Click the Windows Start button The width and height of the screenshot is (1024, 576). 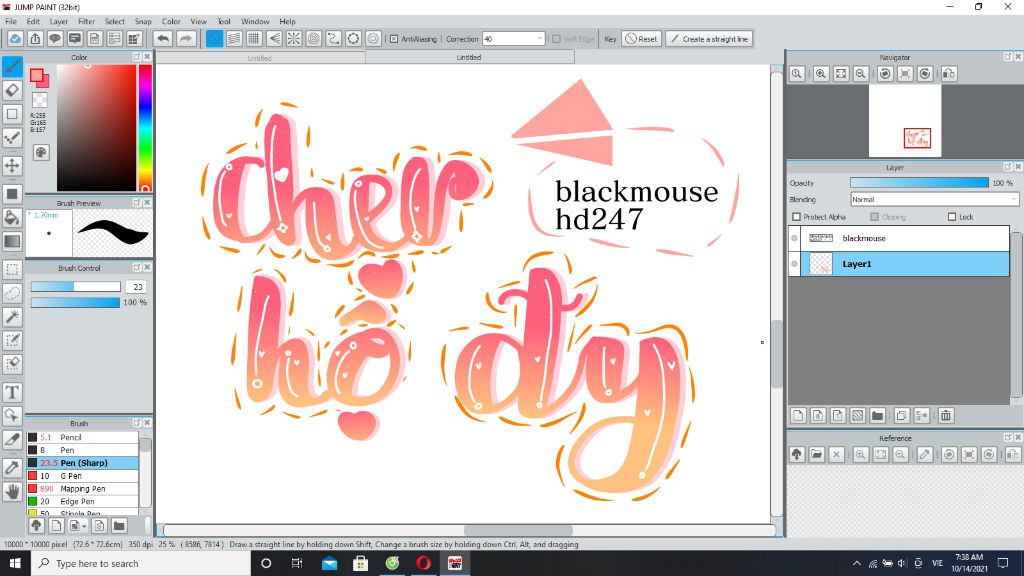[15, 563]
